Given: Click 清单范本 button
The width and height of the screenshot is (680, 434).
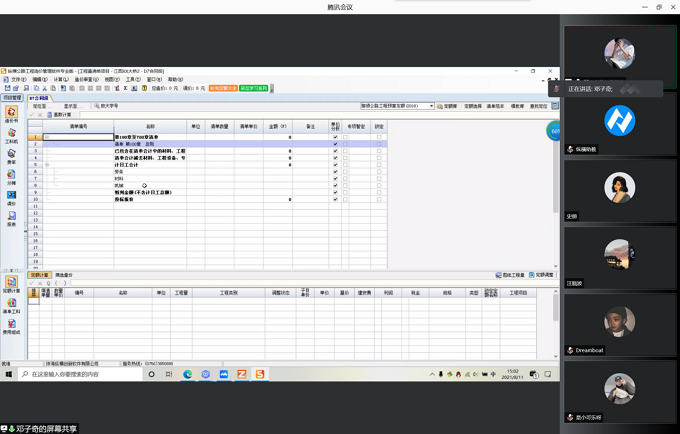Looking at the screenshot, I should coord(495,106).
